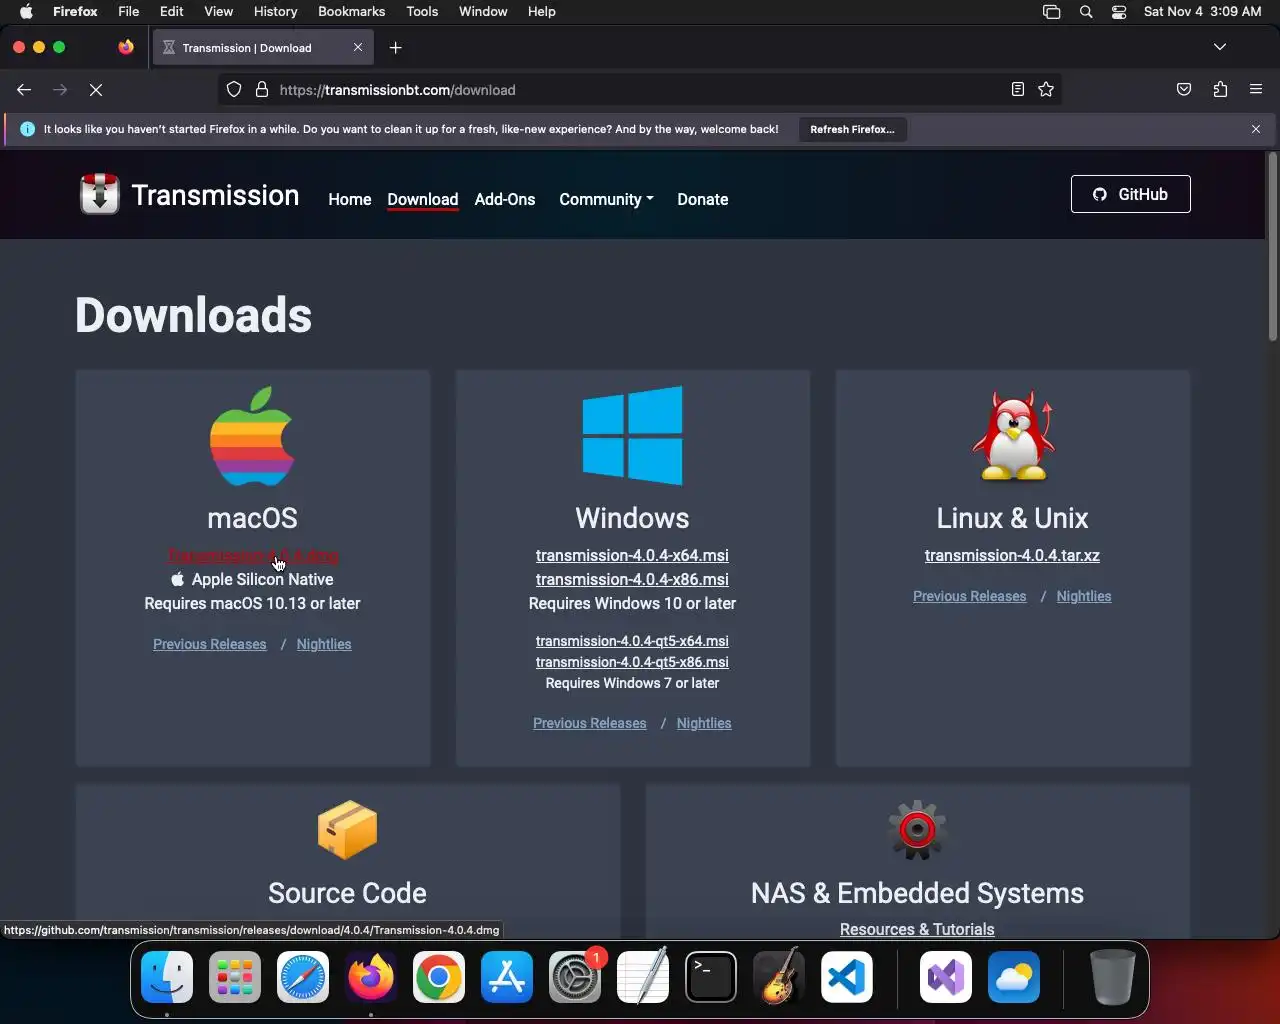The image size is (1280, 1024).
Task: Open macOS Previous Releases link
Action: 210,644
